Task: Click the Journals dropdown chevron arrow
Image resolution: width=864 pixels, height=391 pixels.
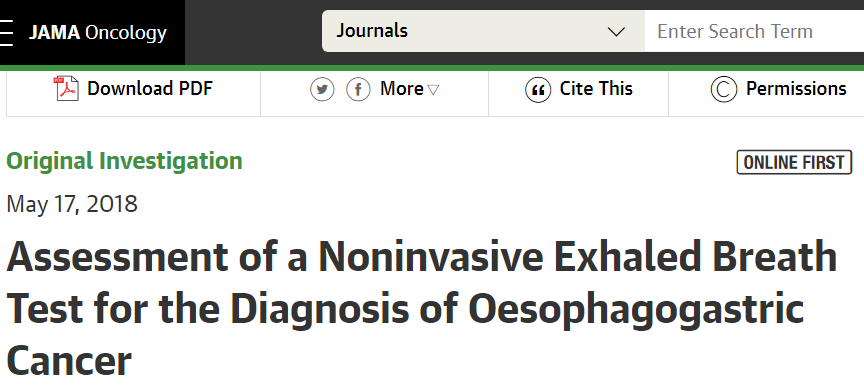Action: pyautogui.click(x=615, y=31)
